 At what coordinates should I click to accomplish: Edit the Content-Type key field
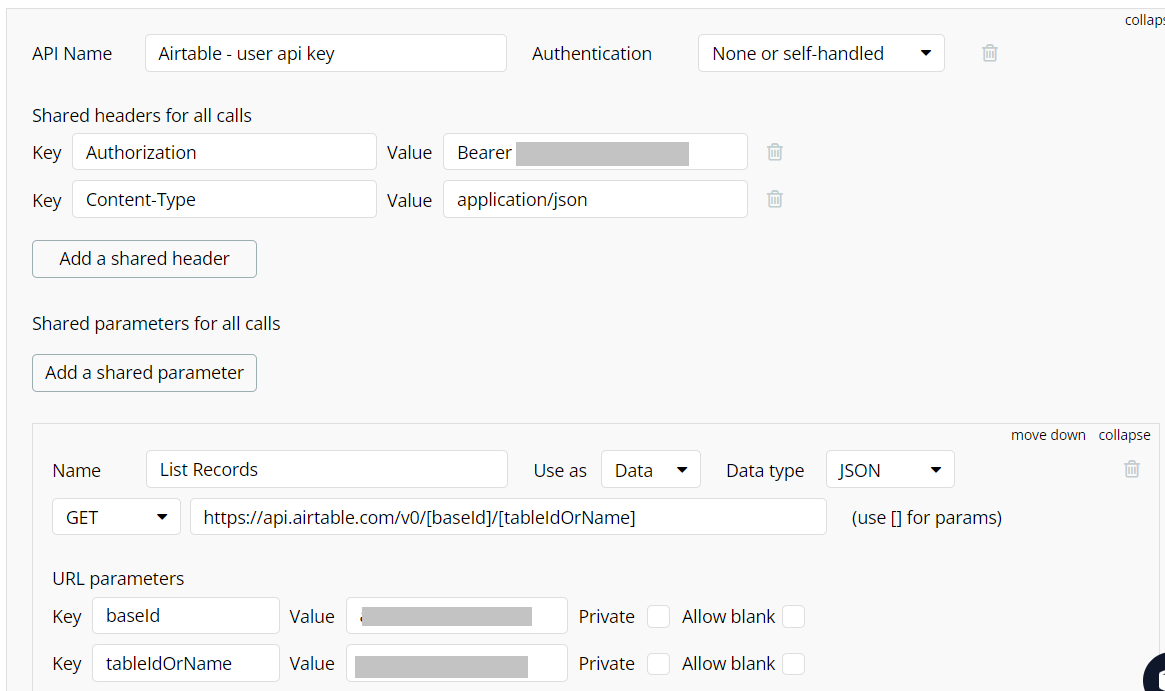[x=224, y=199]
